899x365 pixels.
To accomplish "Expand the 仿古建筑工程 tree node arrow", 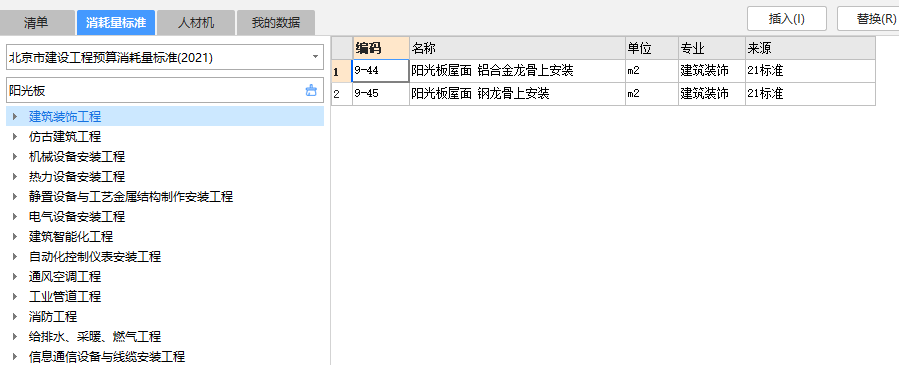I will [x=15, y=137].
